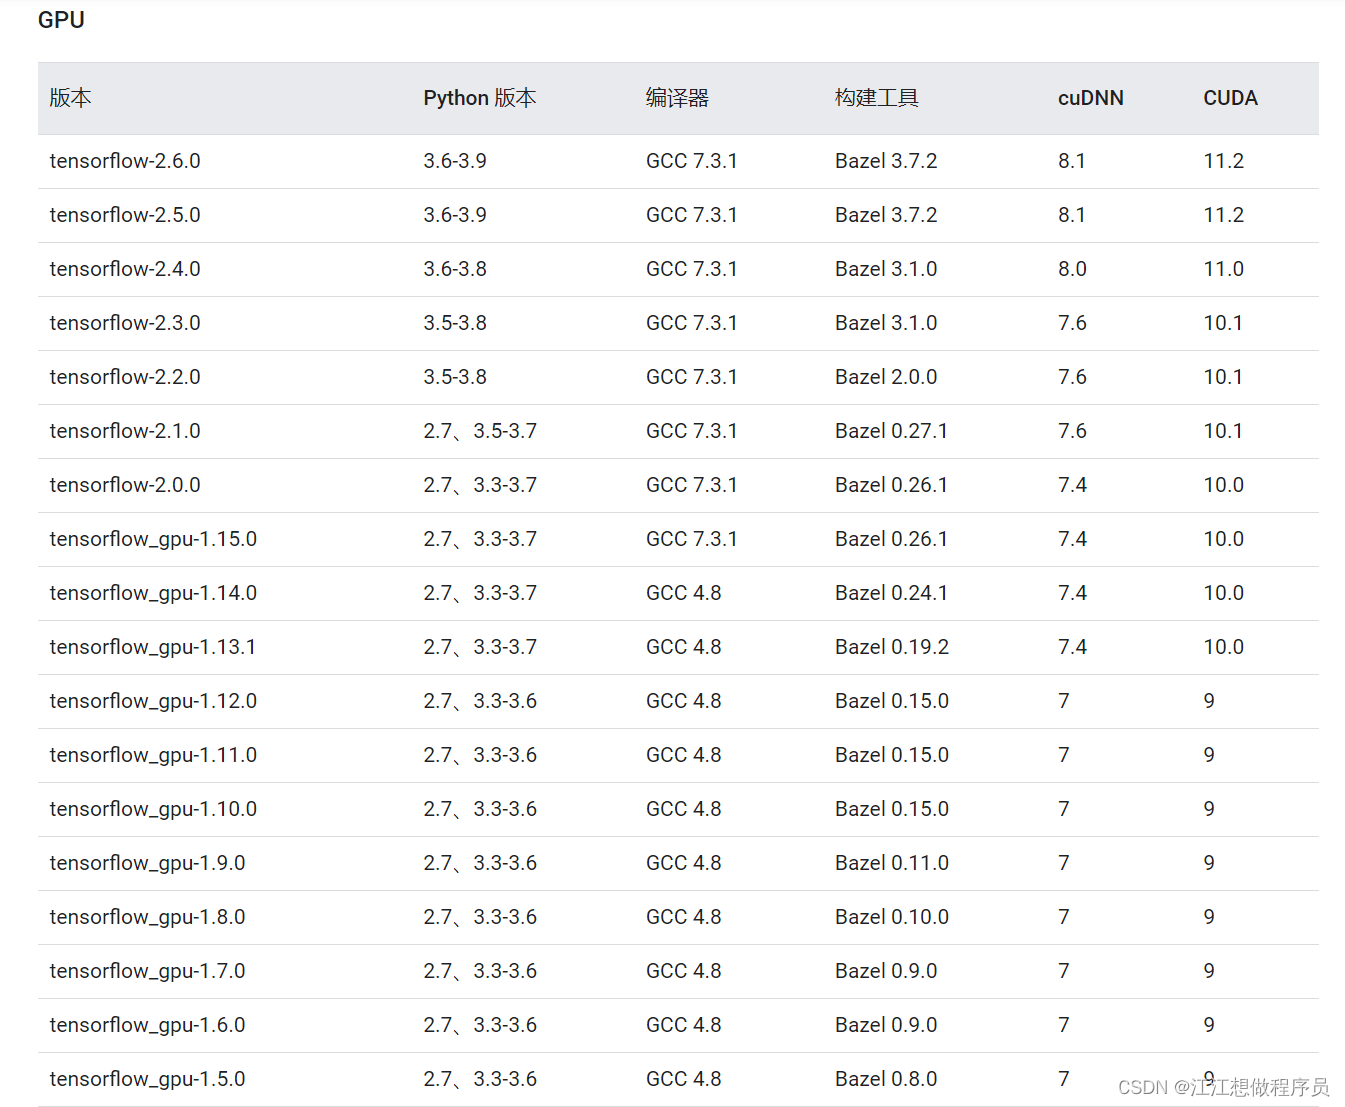Click CUDA 9 in tensorflow_gpu-1.8.0 row
This screenshot has height=1107, width=1345.
point(1209,917)
